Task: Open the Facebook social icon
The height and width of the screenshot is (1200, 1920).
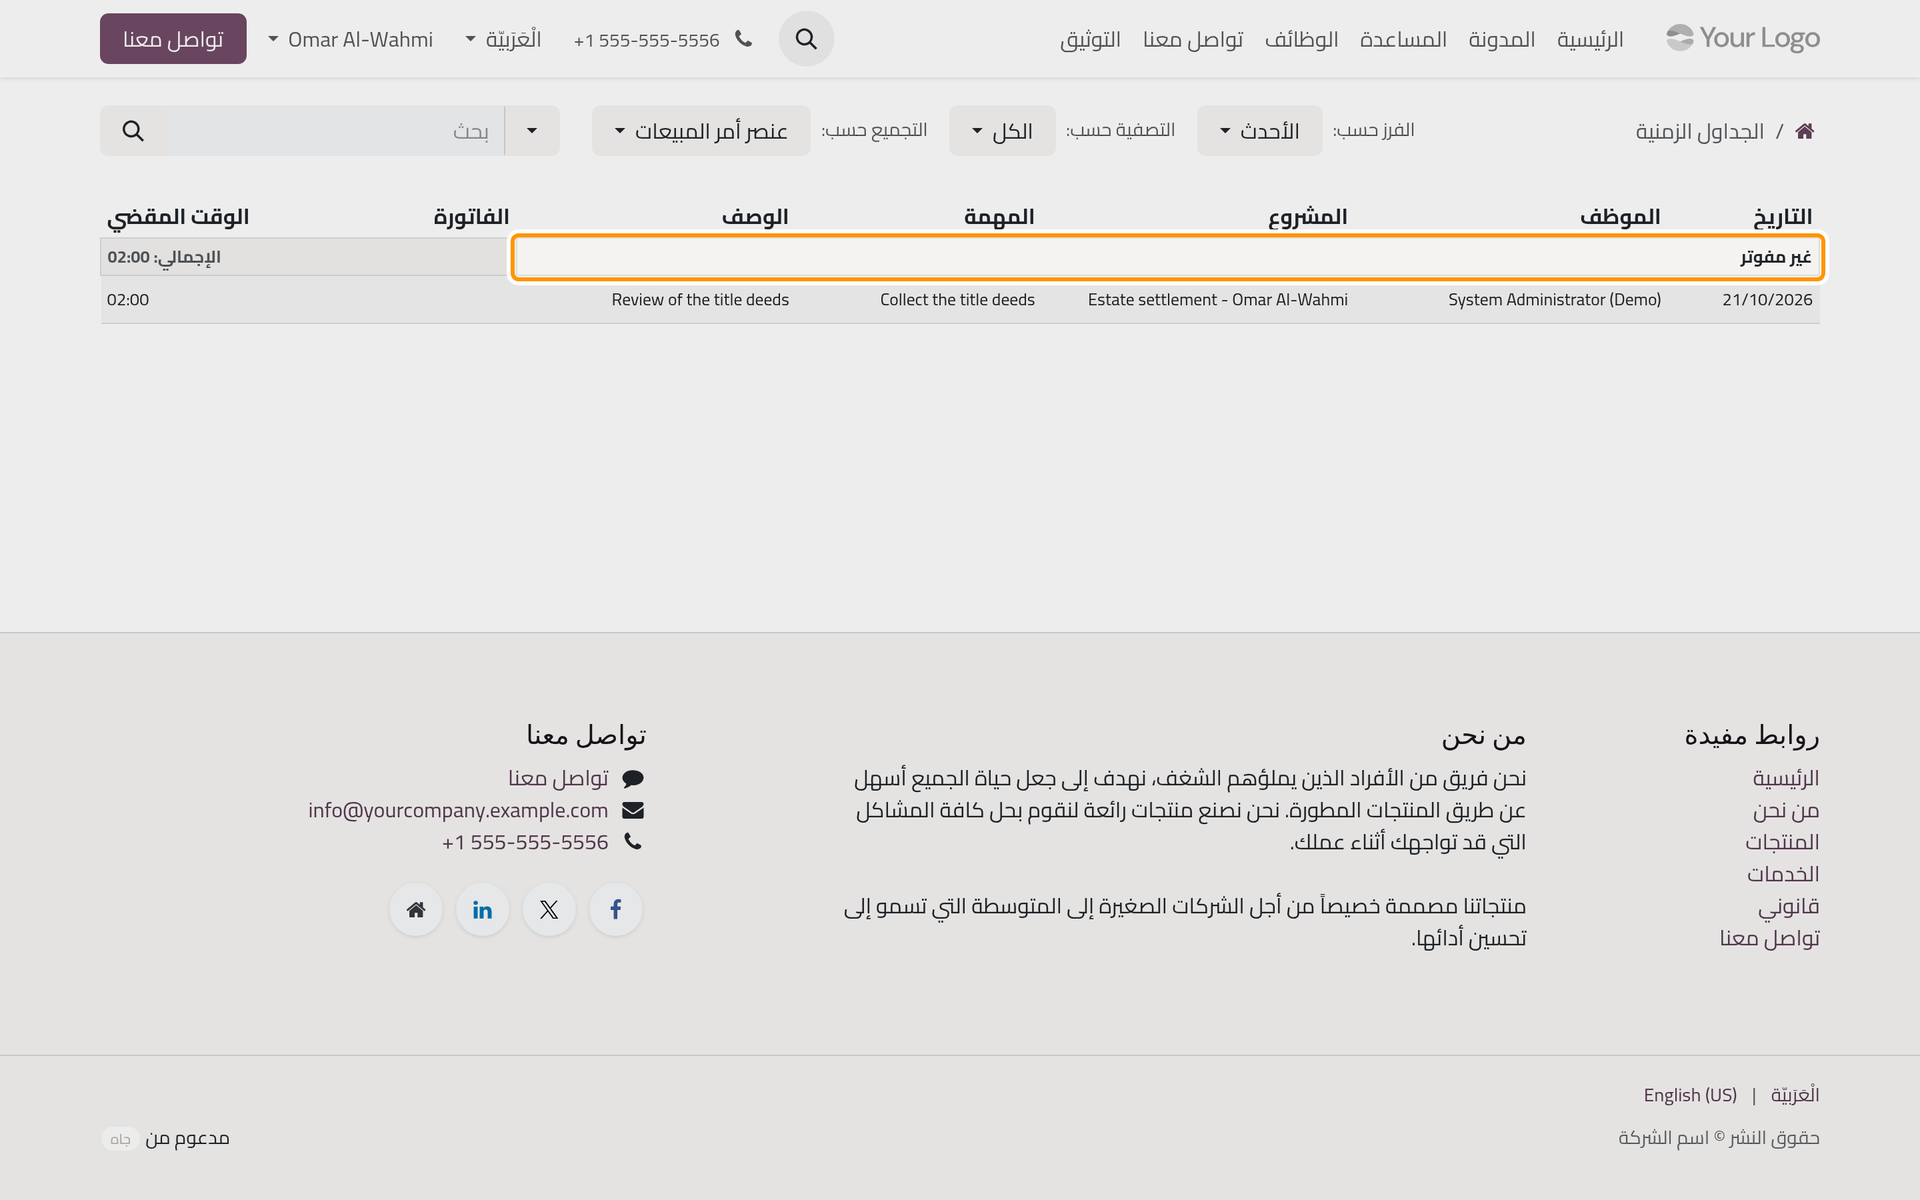Action: (x=616, y=909)
